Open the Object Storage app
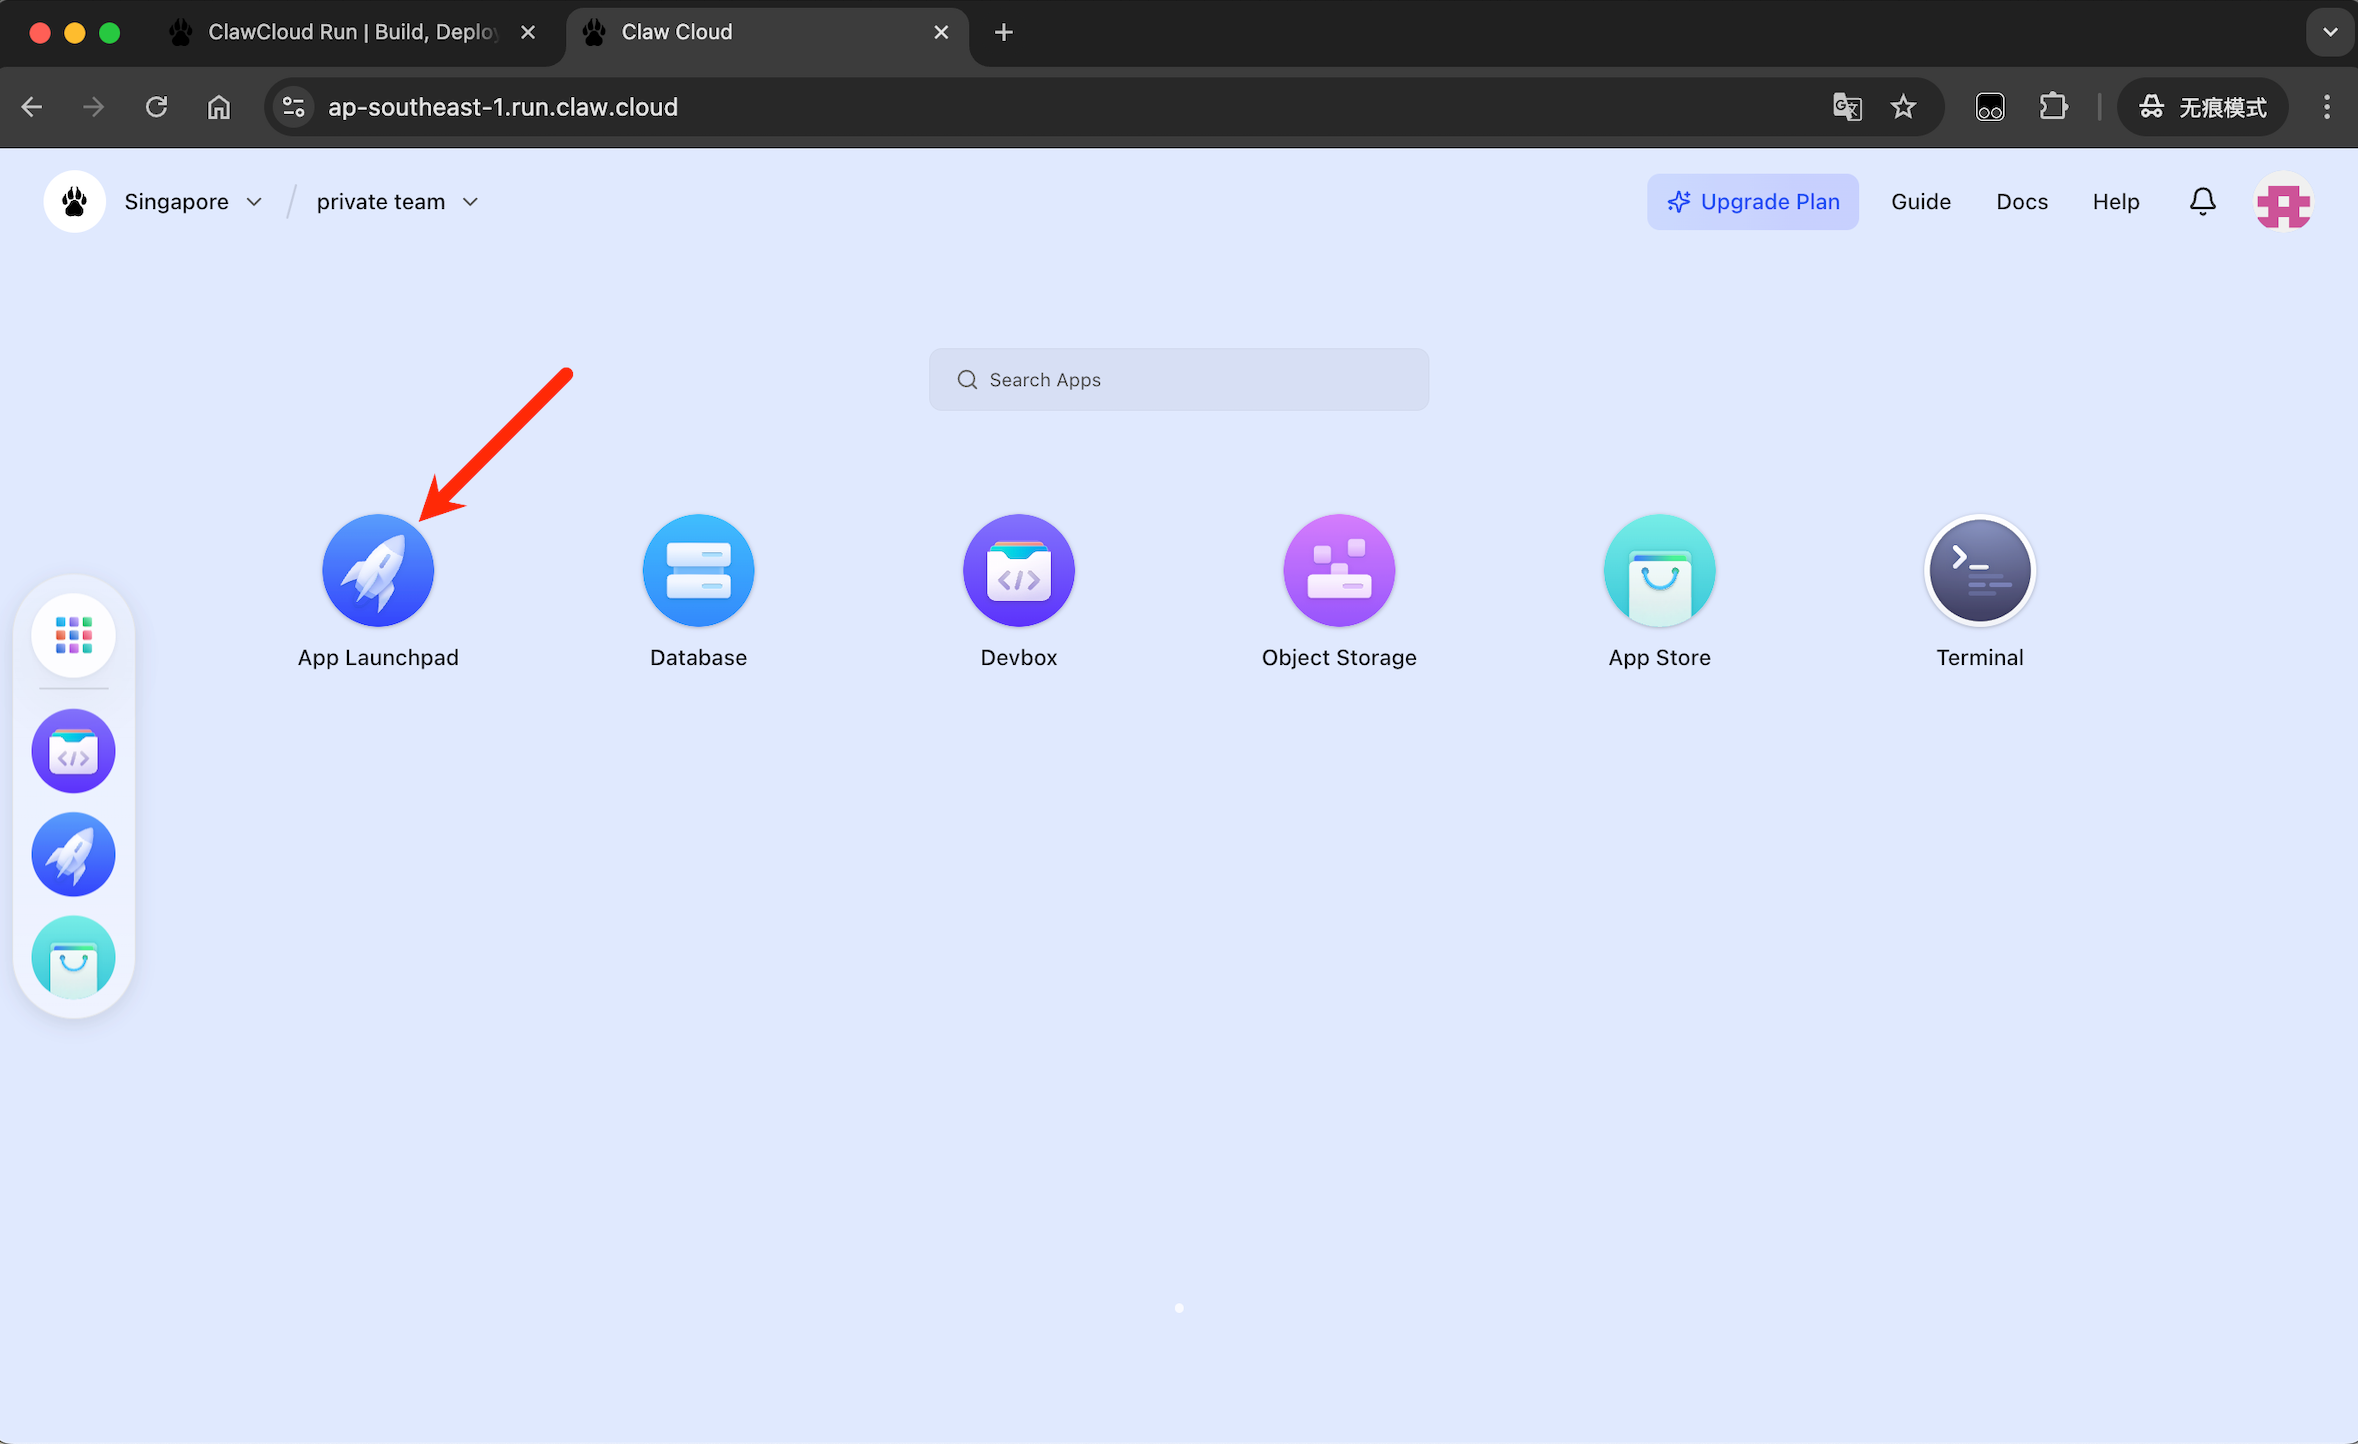The width and height of the screenshot is (2358, 1444). click(1338, 571)
